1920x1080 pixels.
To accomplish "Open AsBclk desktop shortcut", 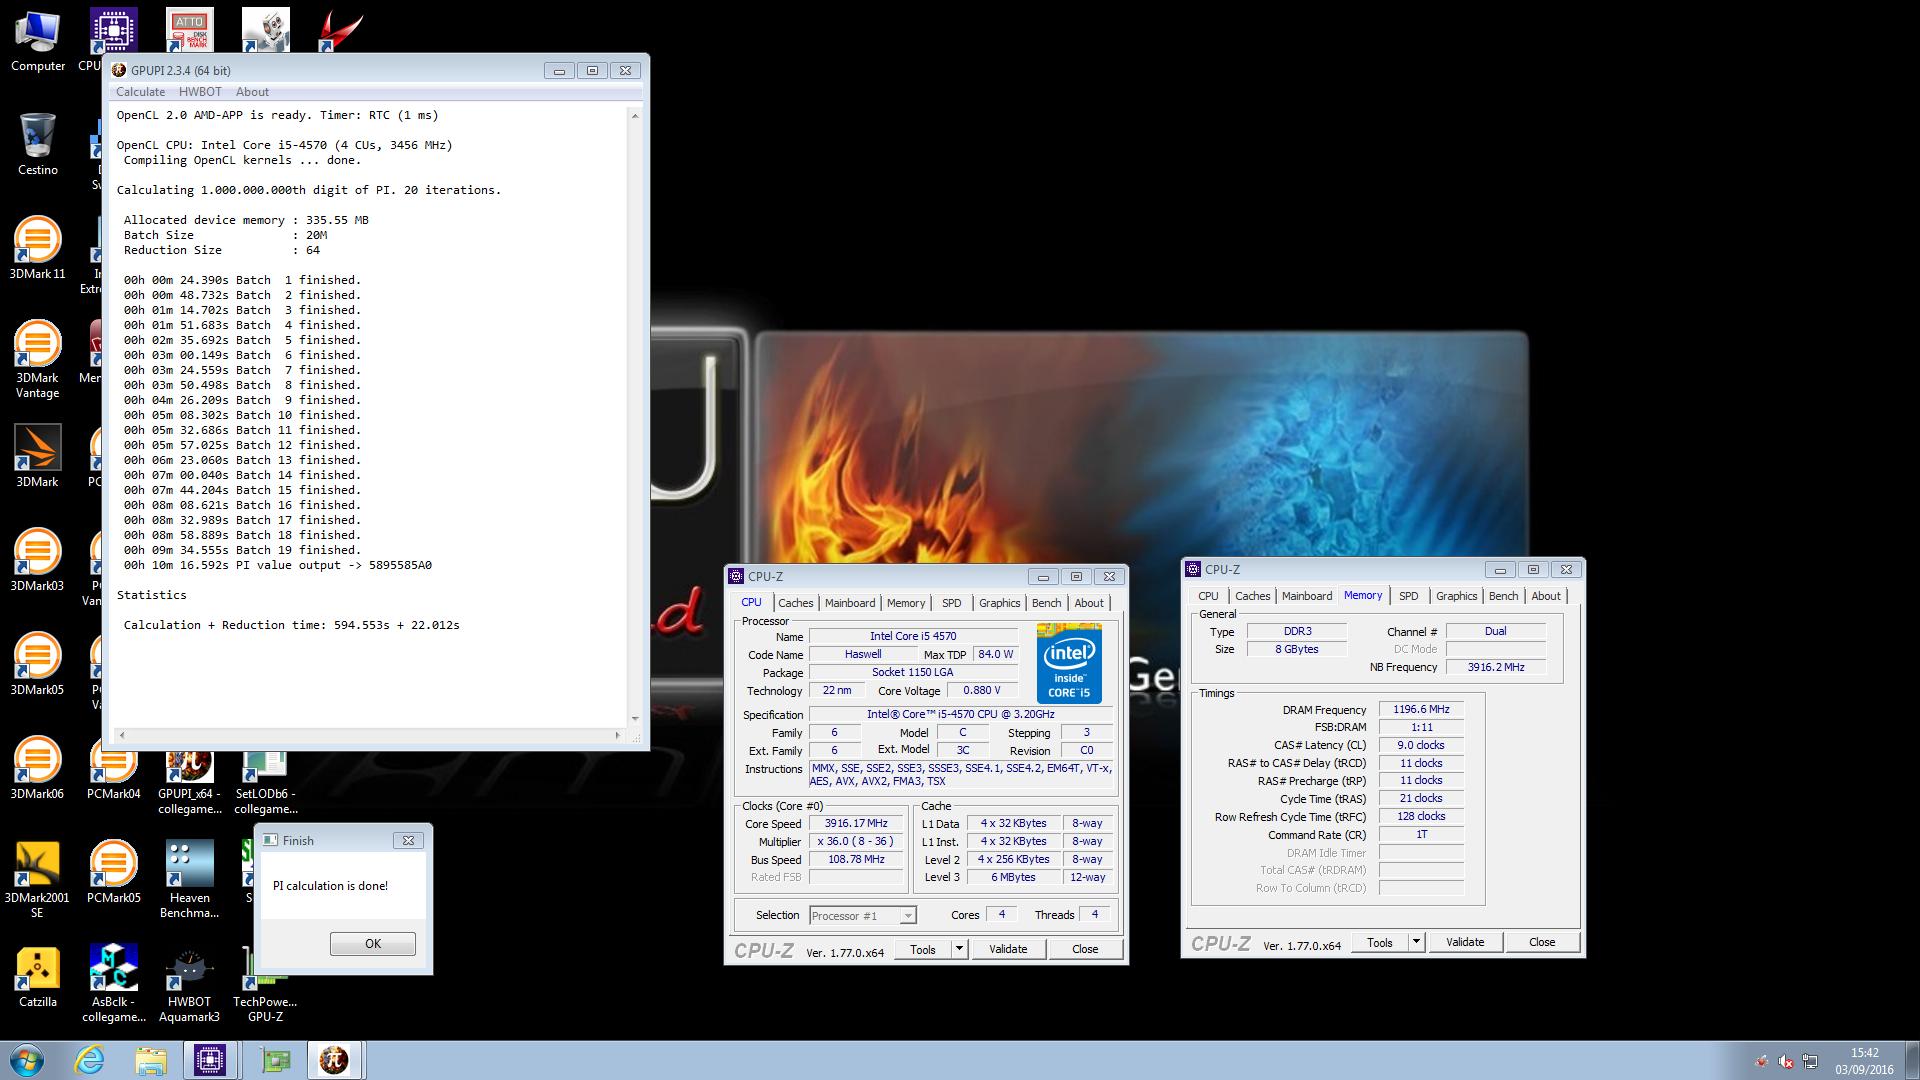I will (x=113, y=982).
